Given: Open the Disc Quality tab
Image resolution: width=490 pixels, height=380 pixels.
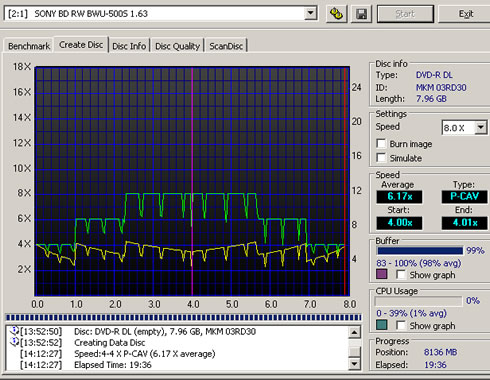Looking at the screenshot, I should coord(177,46).
